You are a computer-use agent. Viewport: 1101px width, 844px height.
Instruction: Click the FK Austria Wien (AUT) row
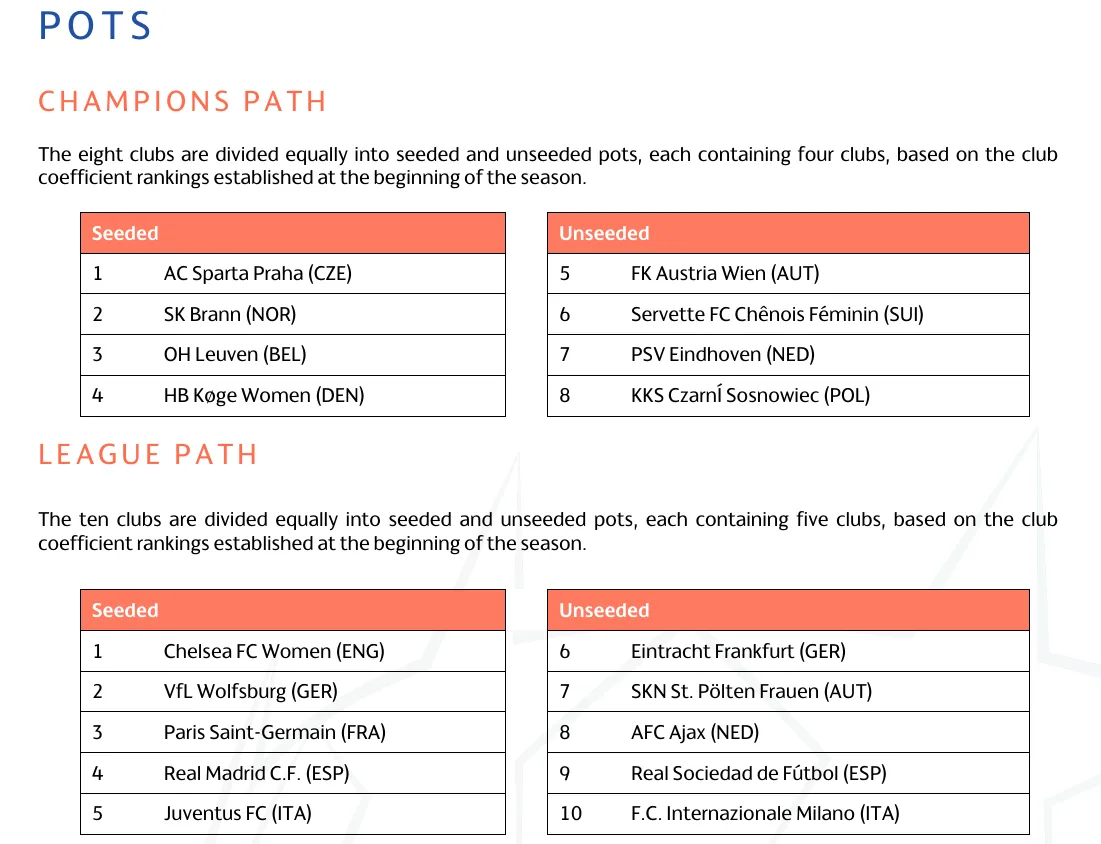click(x=788, y=274)
